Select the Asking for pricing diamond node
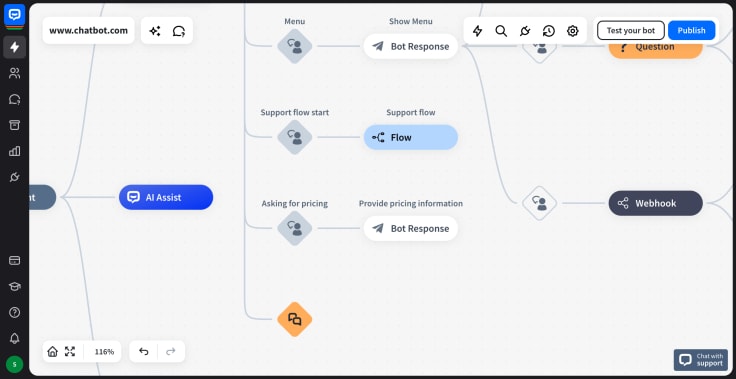Screen dimensions: 736x379 (x=294, y=228)
